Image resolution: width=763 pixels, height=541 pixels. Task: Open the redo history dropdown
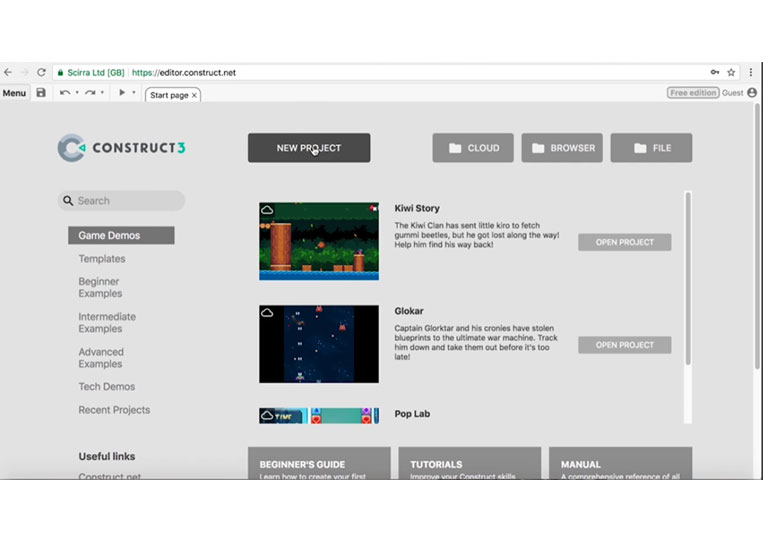coord(102,92)
